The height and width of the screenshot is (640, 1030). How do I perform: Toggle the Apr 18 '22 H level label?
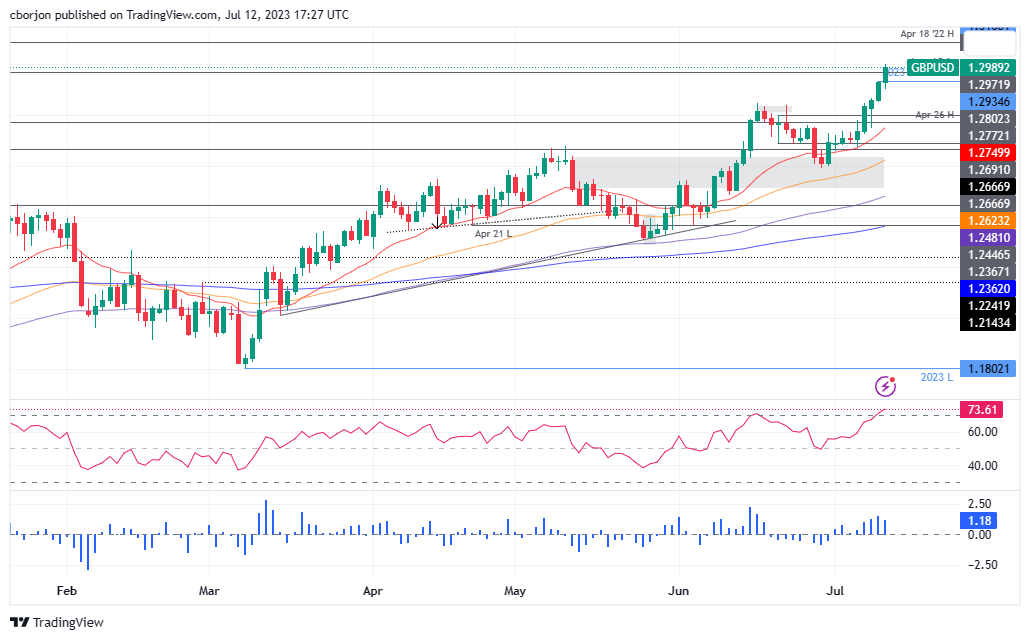[925, 33]
